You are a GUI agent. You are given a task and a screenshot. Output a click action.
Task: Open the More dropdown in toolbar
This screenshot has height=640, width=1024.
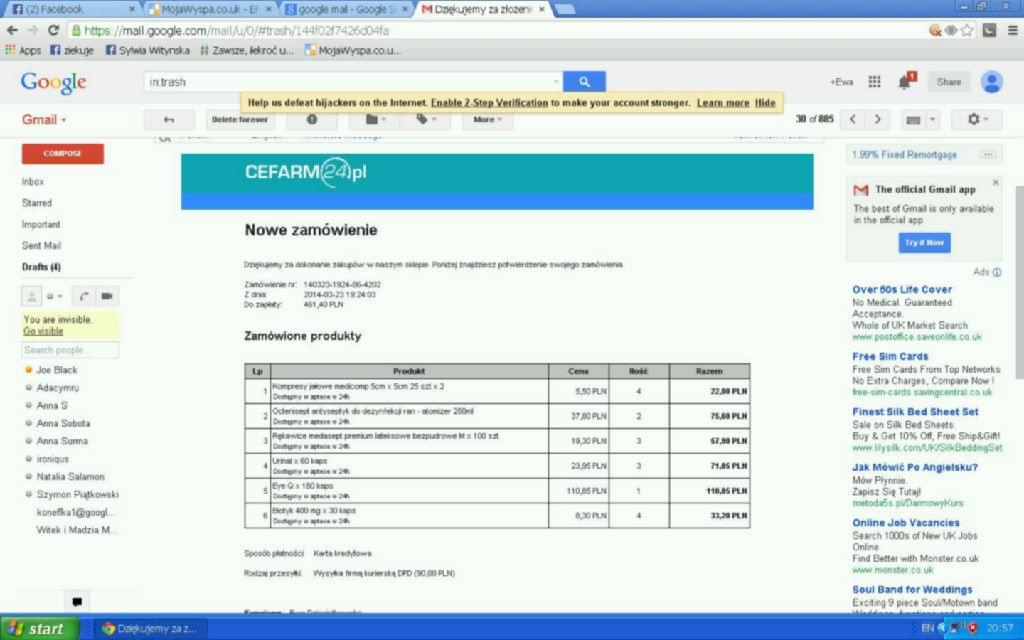tap(487, 120)
